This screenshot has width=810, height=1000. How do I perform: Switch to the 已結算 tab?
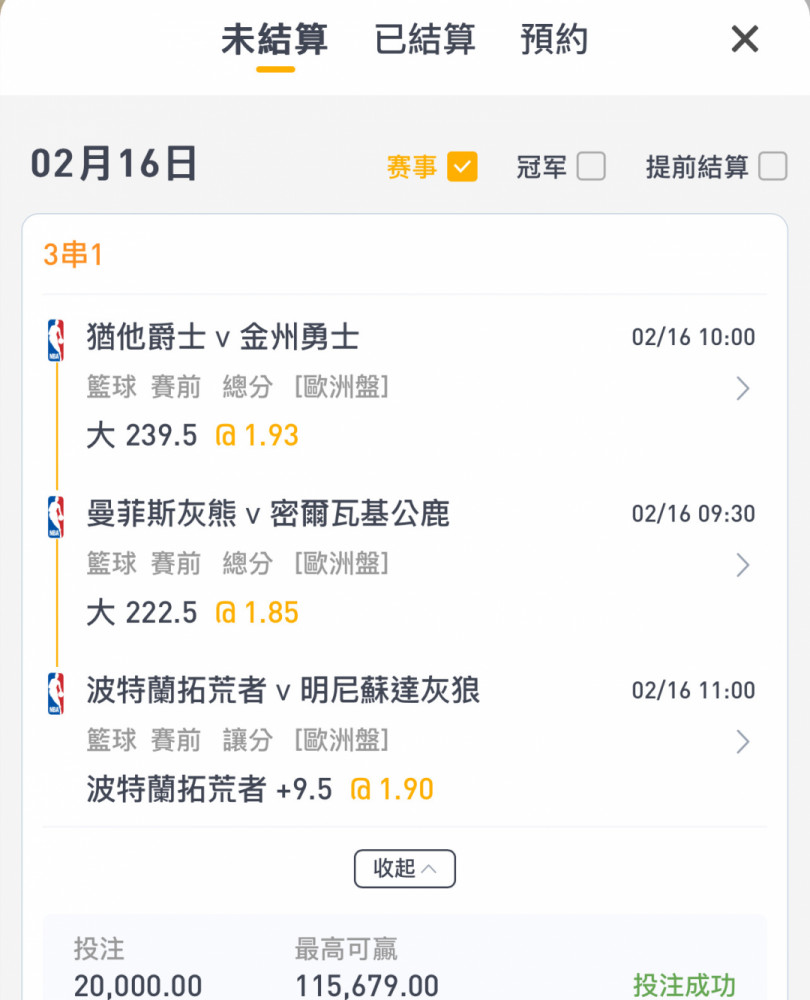tap(425, 39)
